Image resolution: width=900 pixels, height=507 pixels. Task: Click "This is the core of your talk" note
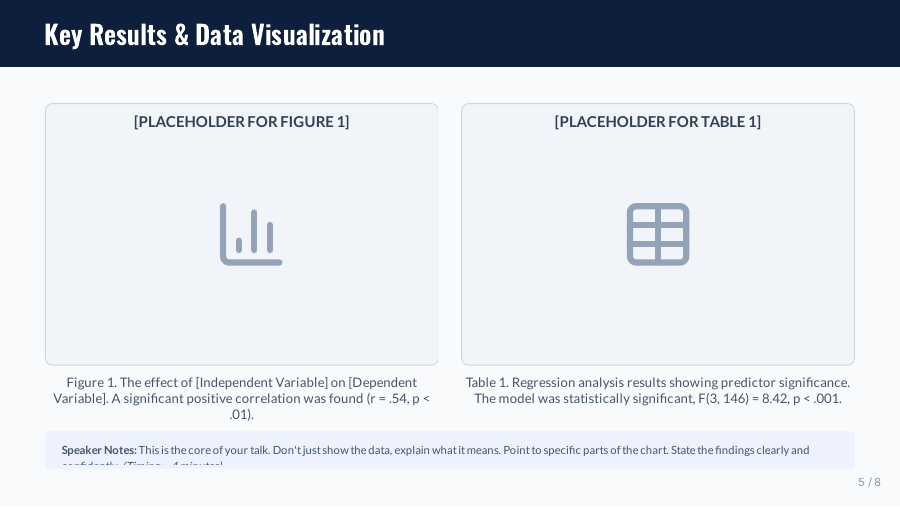(x=204, y=450)
